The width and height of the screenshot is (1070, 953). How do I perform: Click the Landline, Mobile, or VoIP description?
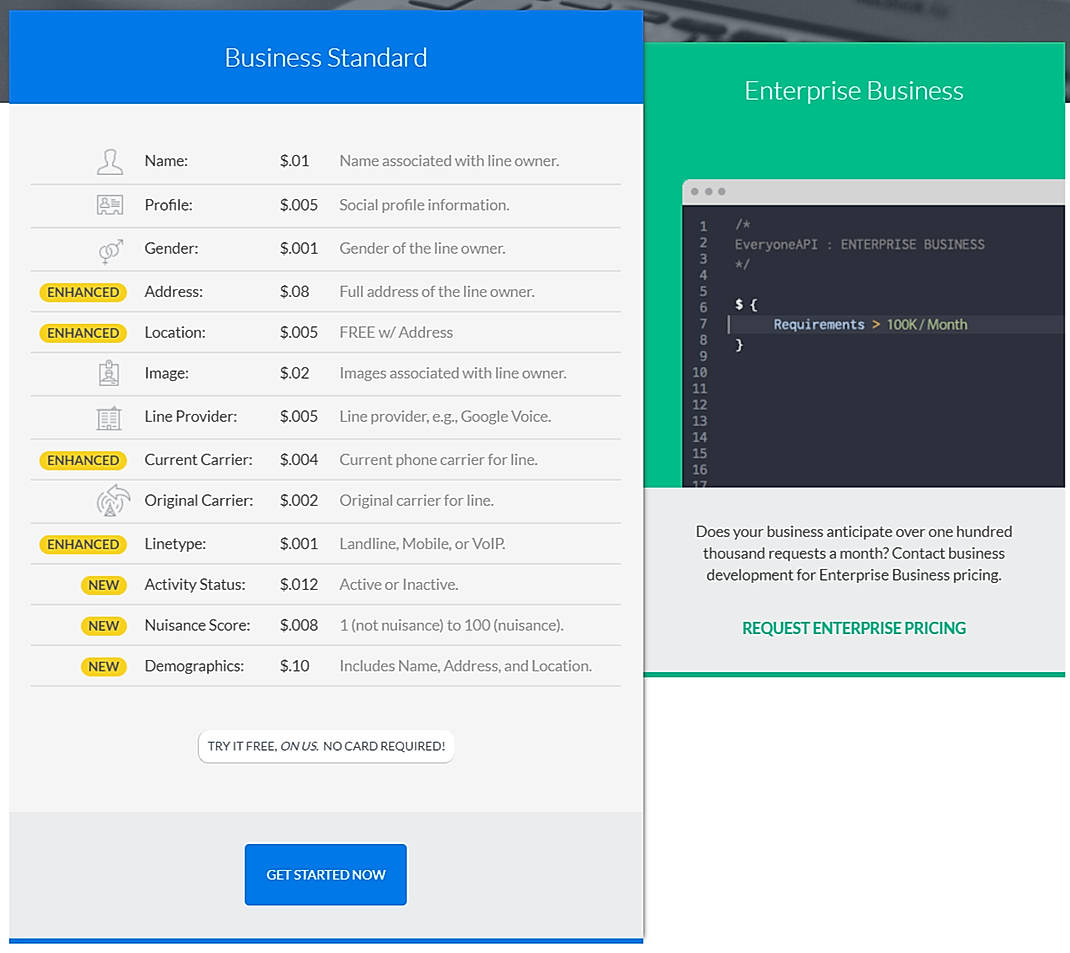pyautogui.click(x=422, y=544)
